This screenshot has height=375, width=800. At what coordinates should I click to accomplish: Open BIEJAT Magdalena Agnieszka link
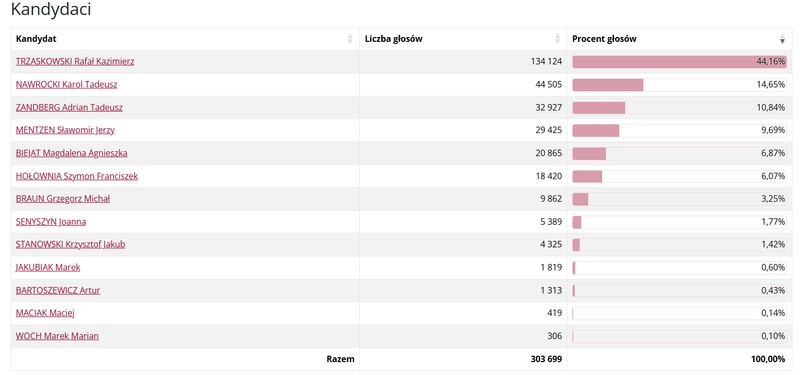tap(71, 153)
